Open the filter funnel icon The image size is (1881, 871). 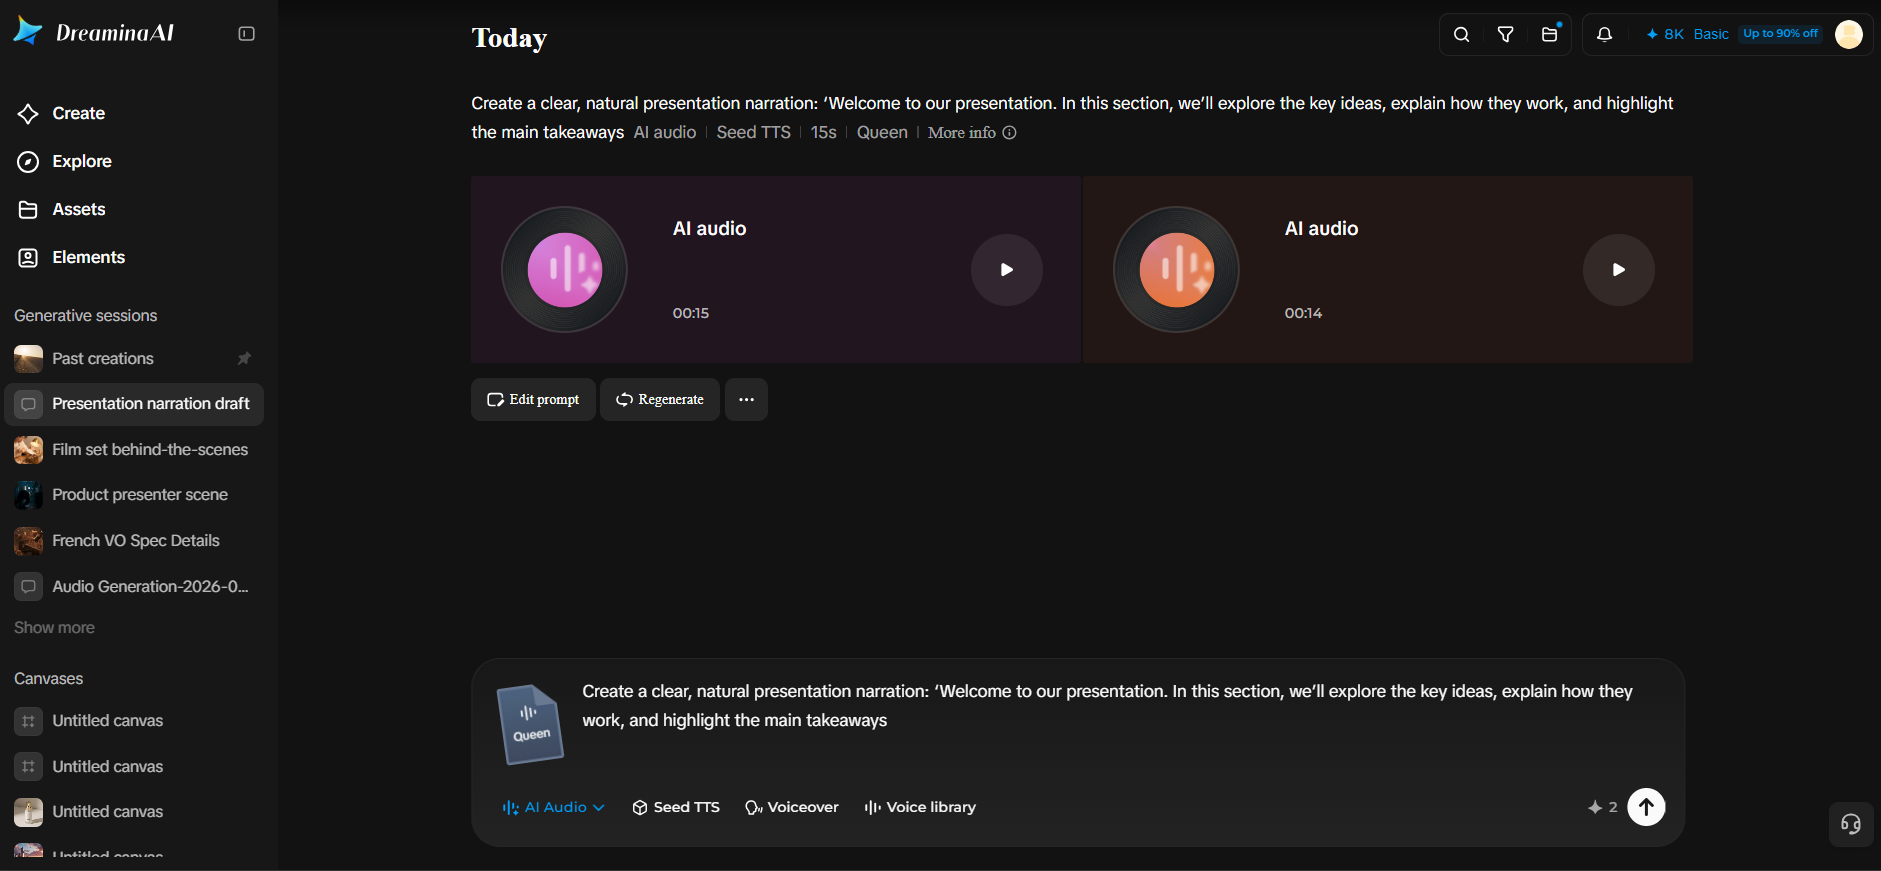coord(1505,35)
